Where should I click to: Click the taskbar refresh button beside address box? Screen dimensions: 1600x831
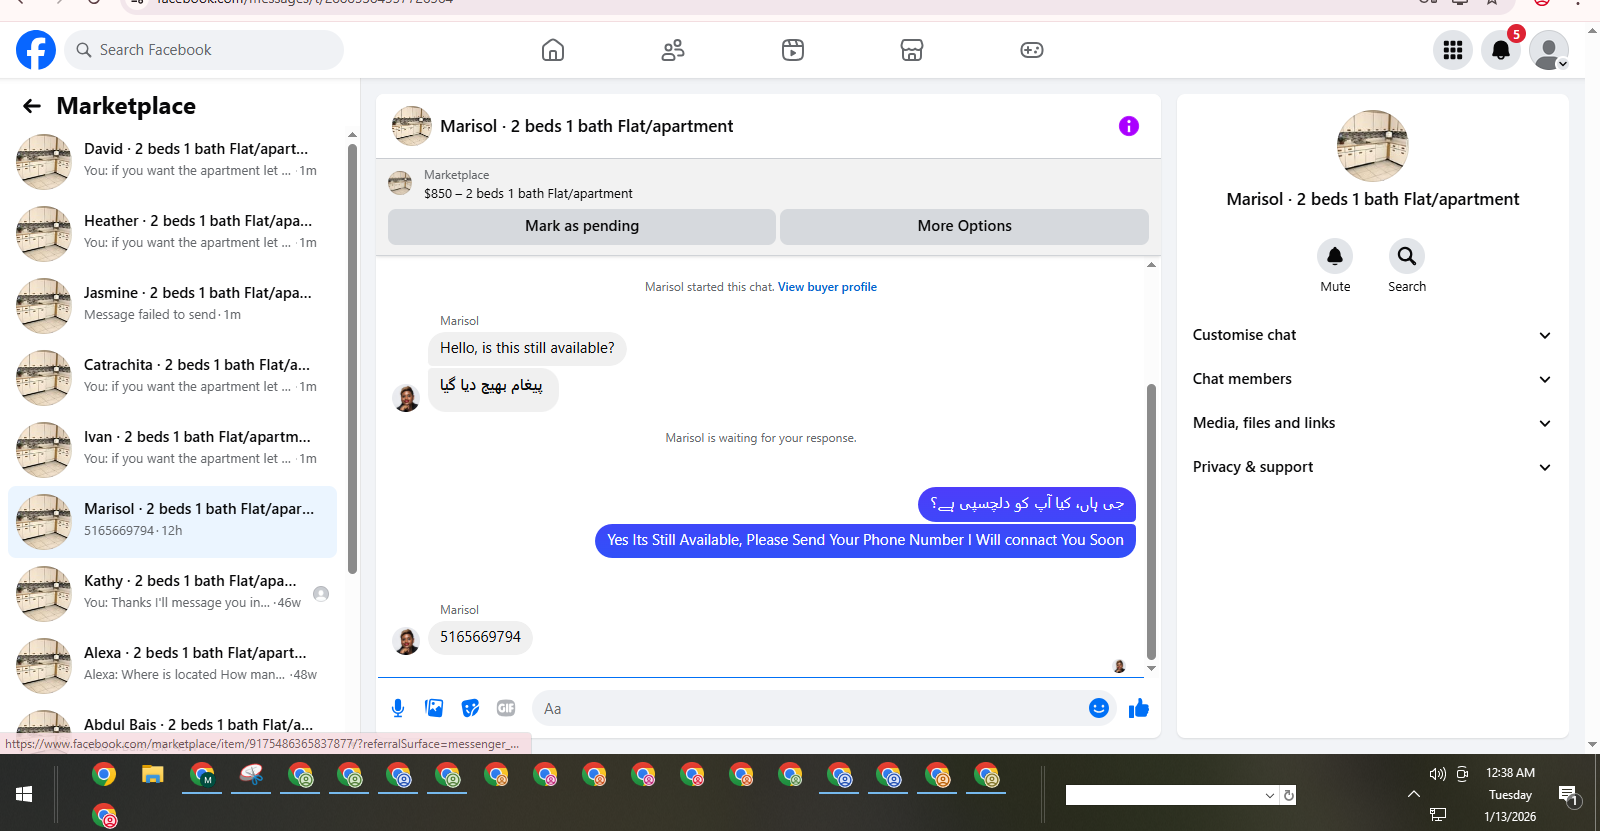click(x=1289, y=795)
